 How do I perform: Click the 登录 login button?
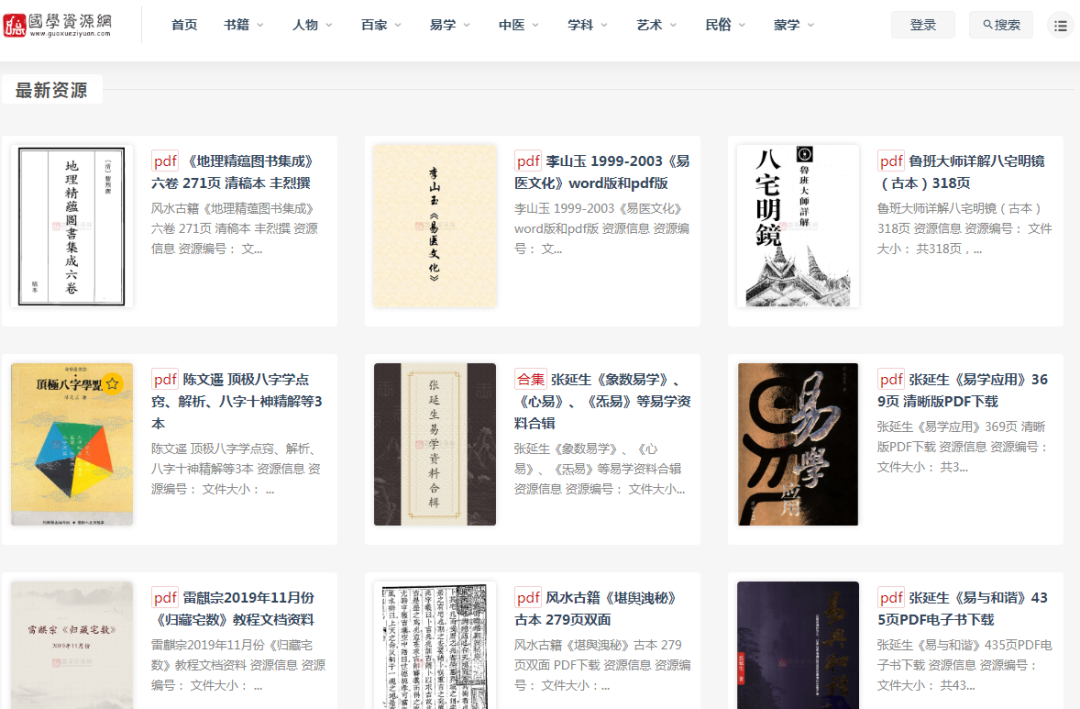[923, 25]
